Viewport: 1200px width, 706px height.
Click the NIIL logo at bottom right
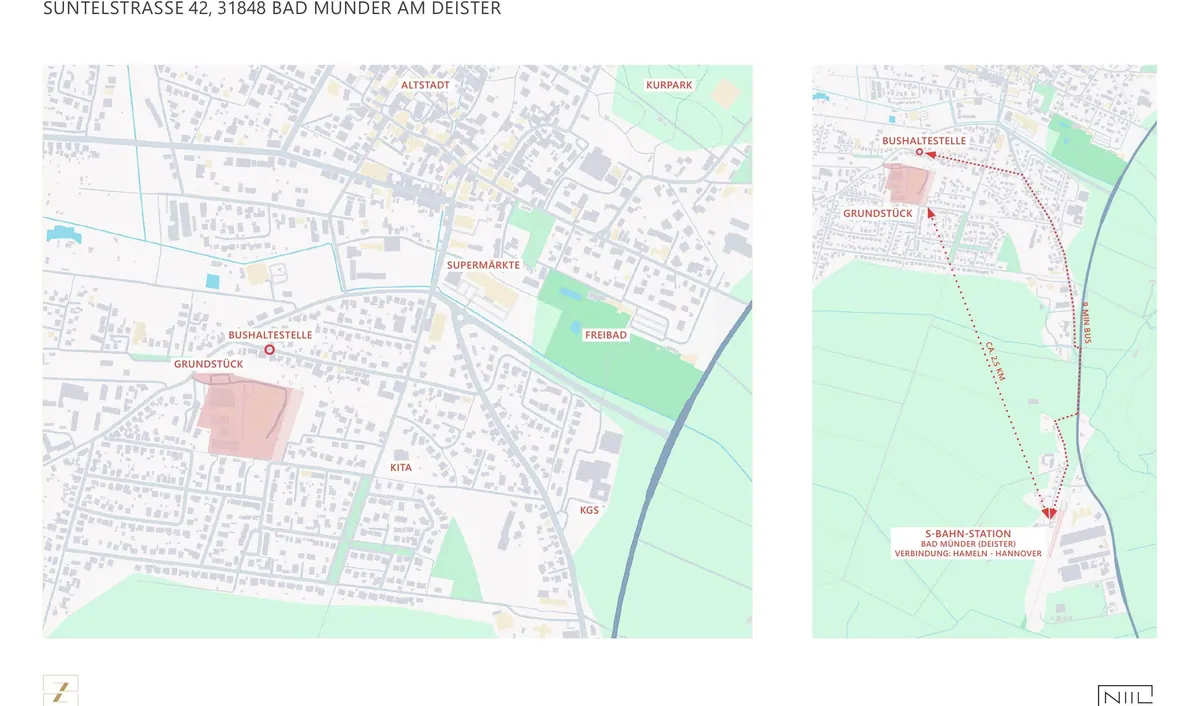(1125, 695)
